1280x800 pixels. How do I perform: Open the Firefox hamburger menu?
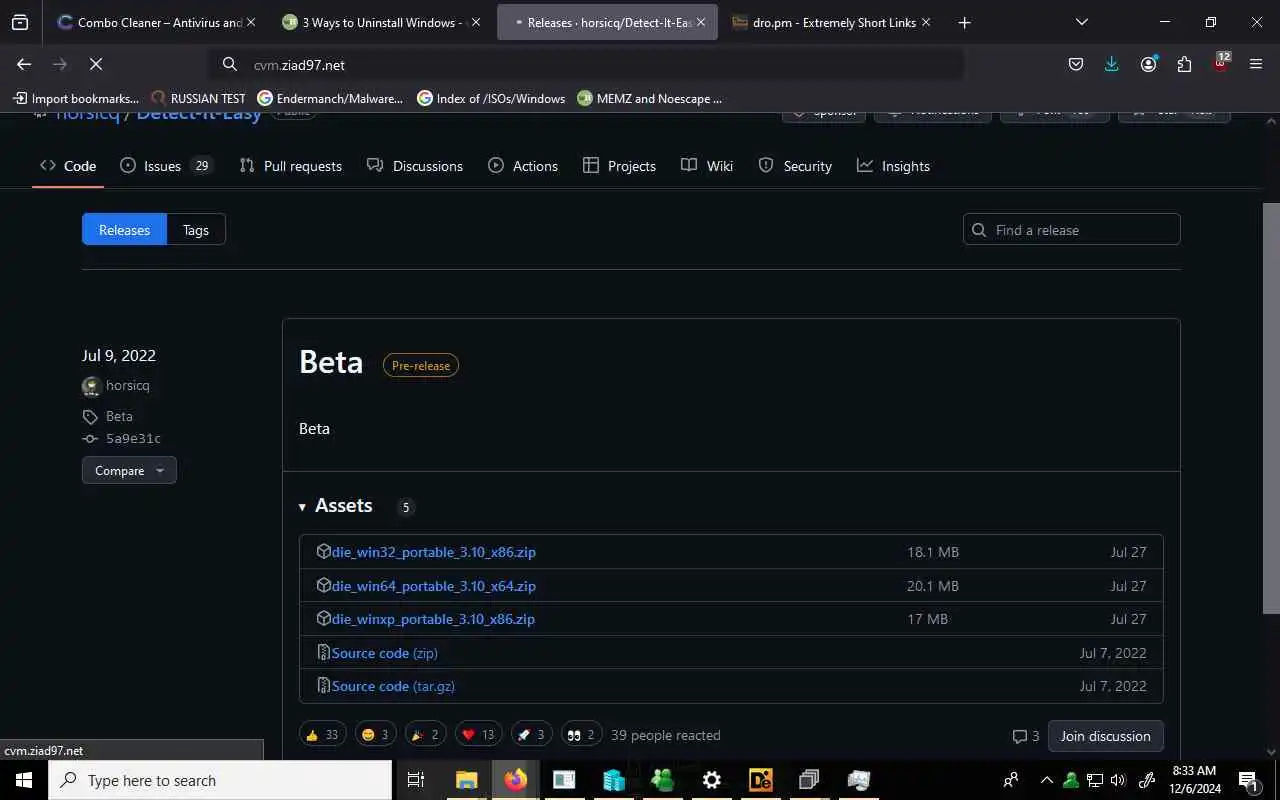coord(1256,64)
